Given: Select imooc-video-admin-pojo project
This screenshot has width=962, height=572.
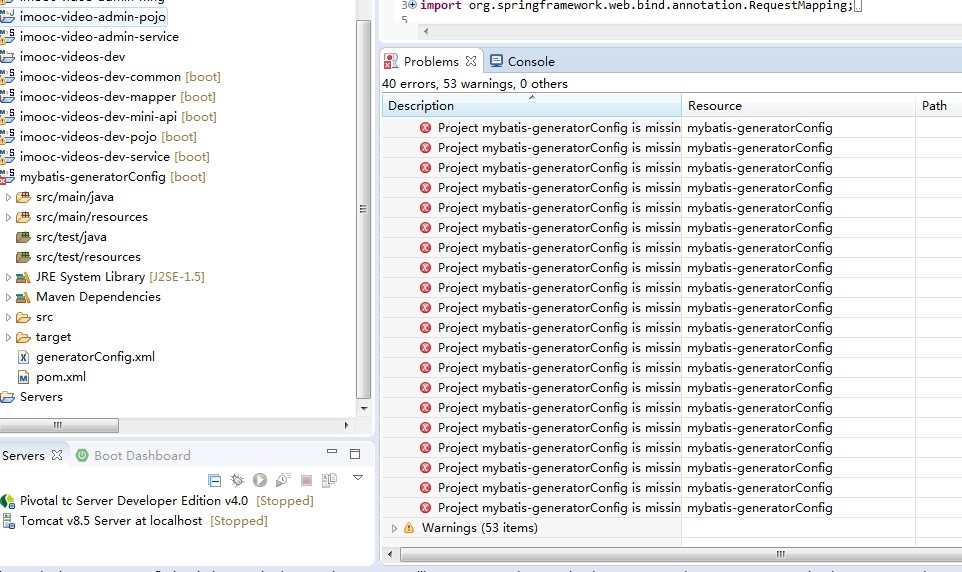Looking at the screenshot, I should point(93,17).
